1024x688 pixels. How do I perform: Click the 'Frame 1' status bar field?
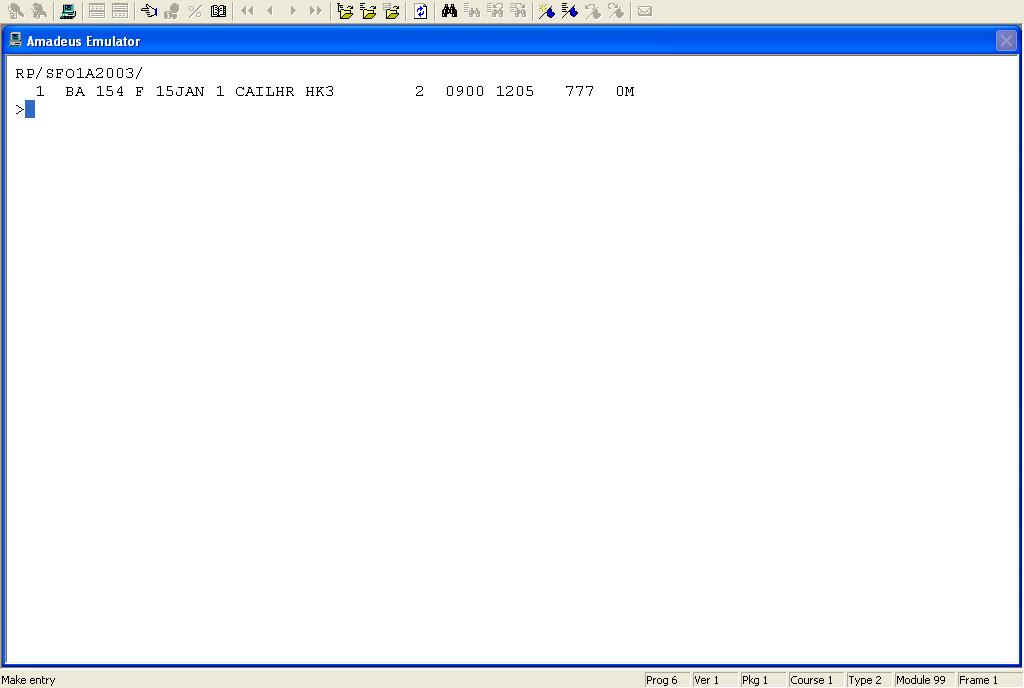click(989, 680)
